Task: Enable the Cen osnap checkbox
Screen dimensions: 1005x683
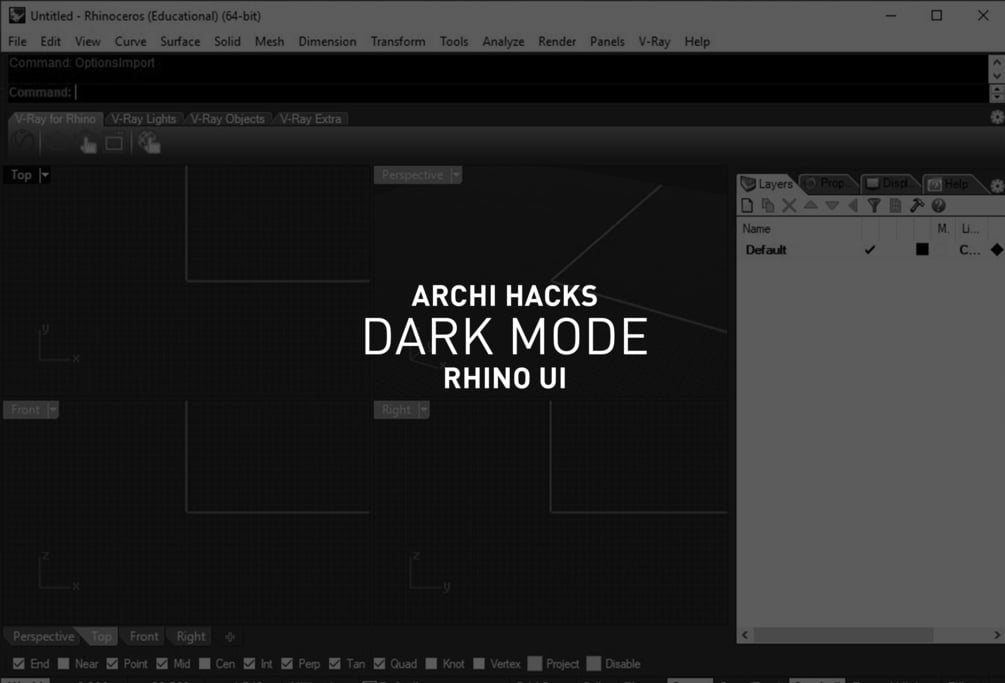Action: tap(204, 664)
